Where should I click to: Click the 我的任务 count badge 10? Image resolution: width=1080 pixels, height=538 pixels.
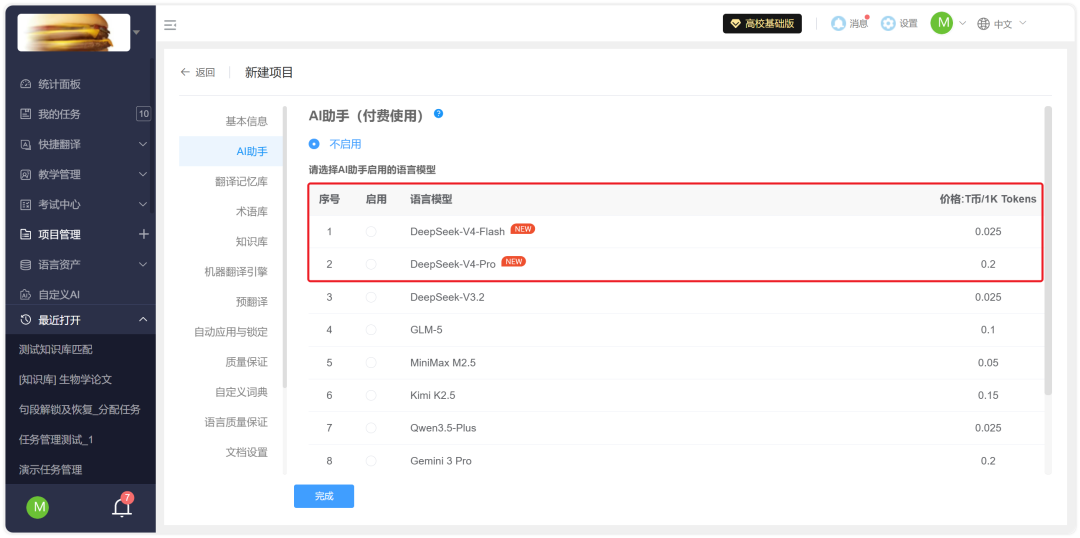(143, 114)
